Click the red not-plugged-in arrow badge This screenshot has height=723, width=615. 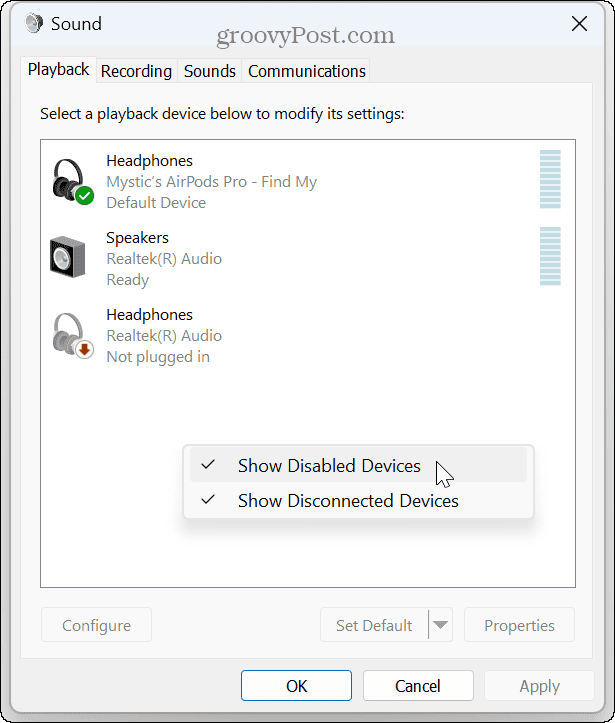point(85,350)
